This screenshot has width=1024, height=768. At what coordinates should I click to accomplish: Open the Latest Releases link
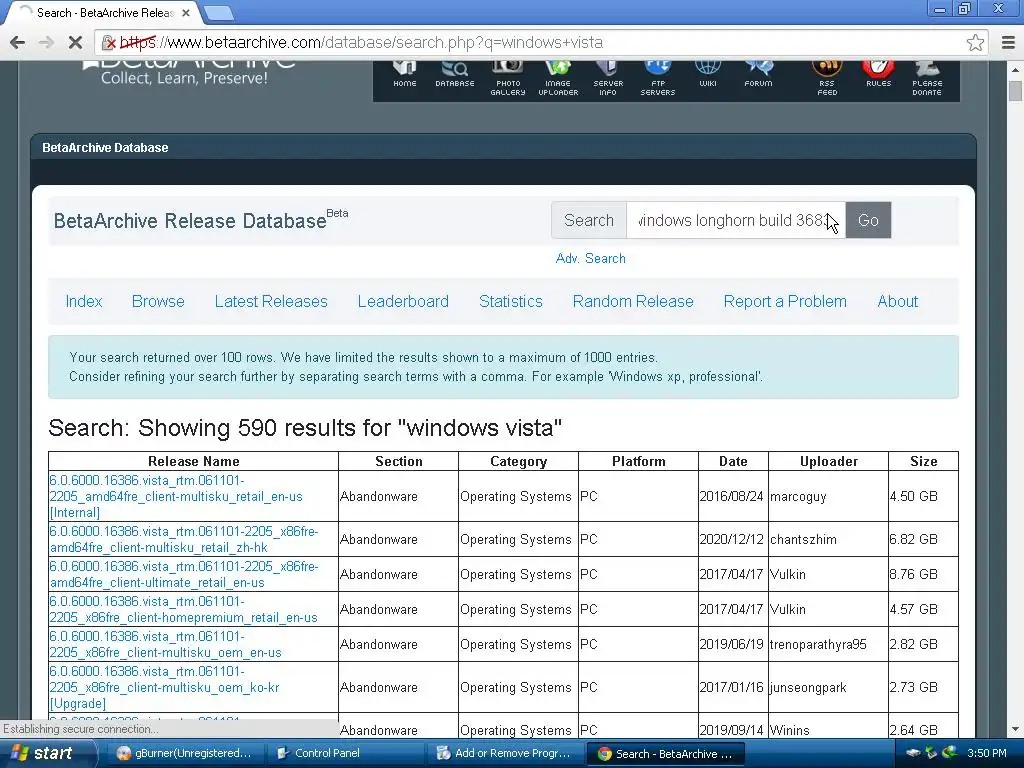coord(271,301)
